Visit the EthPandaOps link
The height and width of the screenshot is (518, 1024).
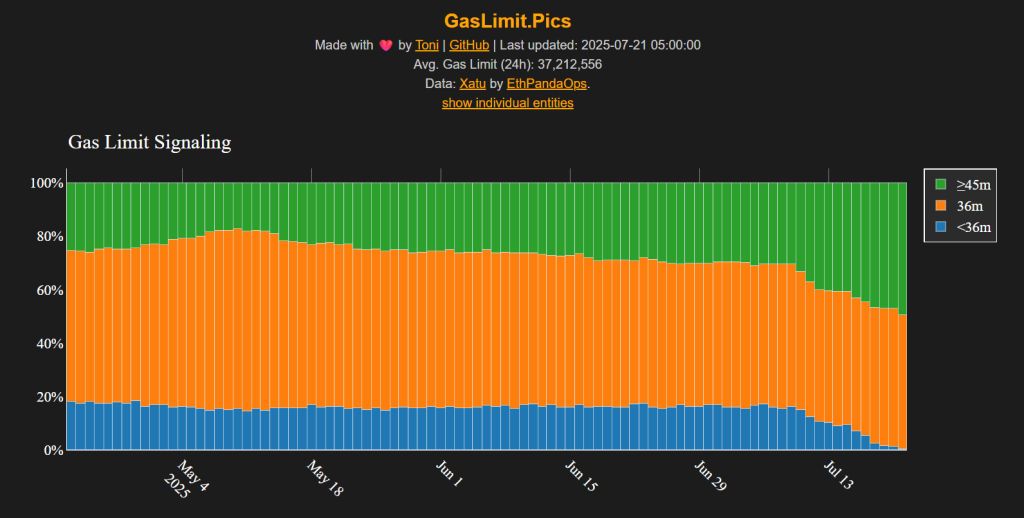pos(540,83)
